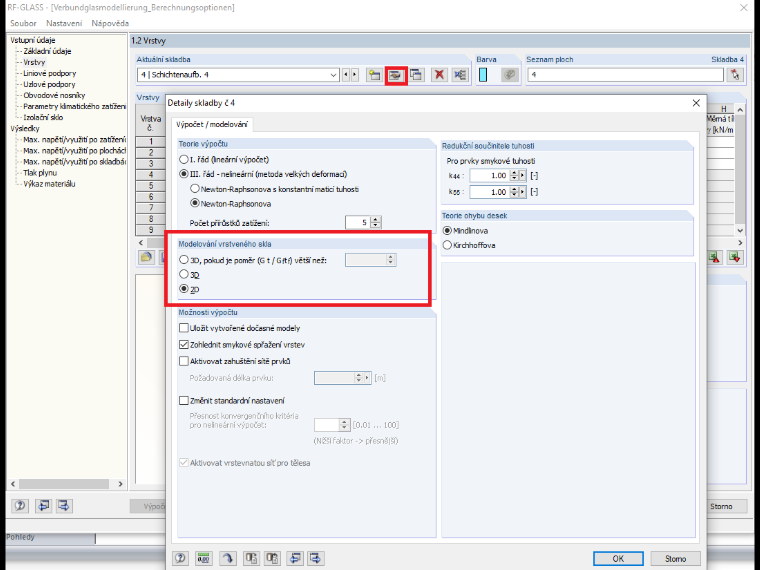
Task: Toggle Zohlednit smykové spřažení vrstev checkbox
Action: tap(184, 345)
